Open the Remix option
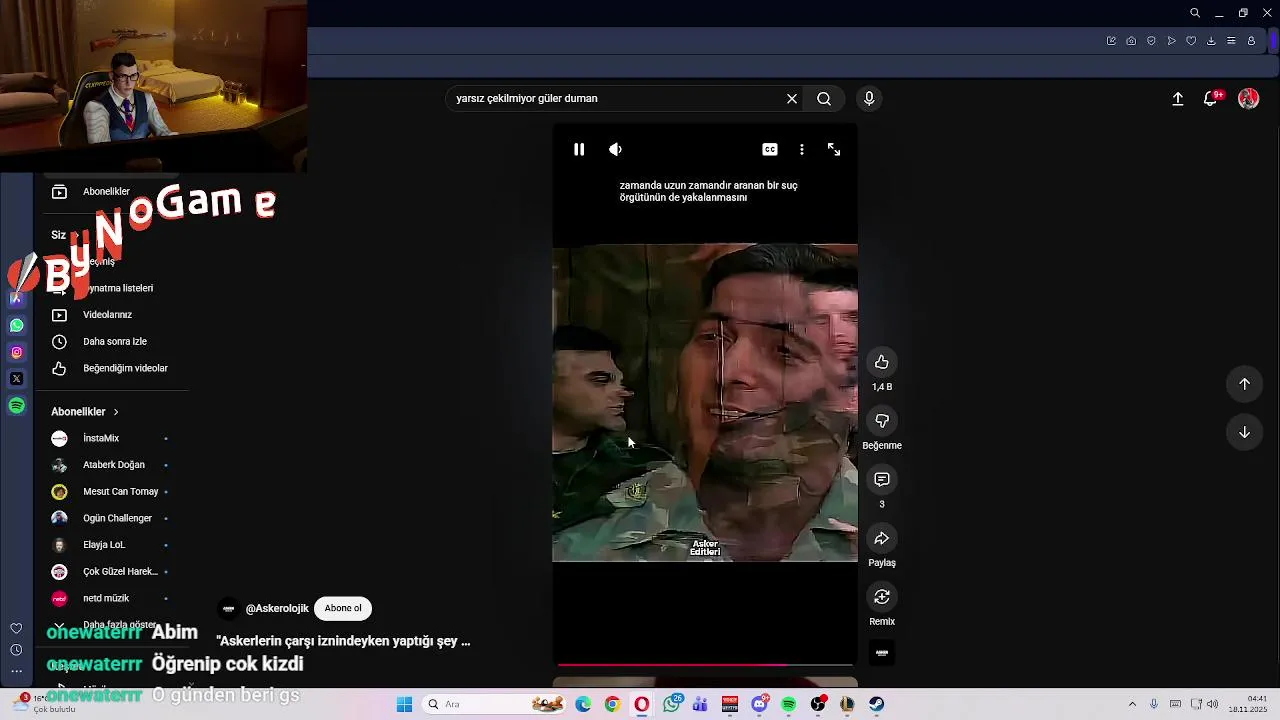This screenshot has height=720, width=1280. (882, 597)
